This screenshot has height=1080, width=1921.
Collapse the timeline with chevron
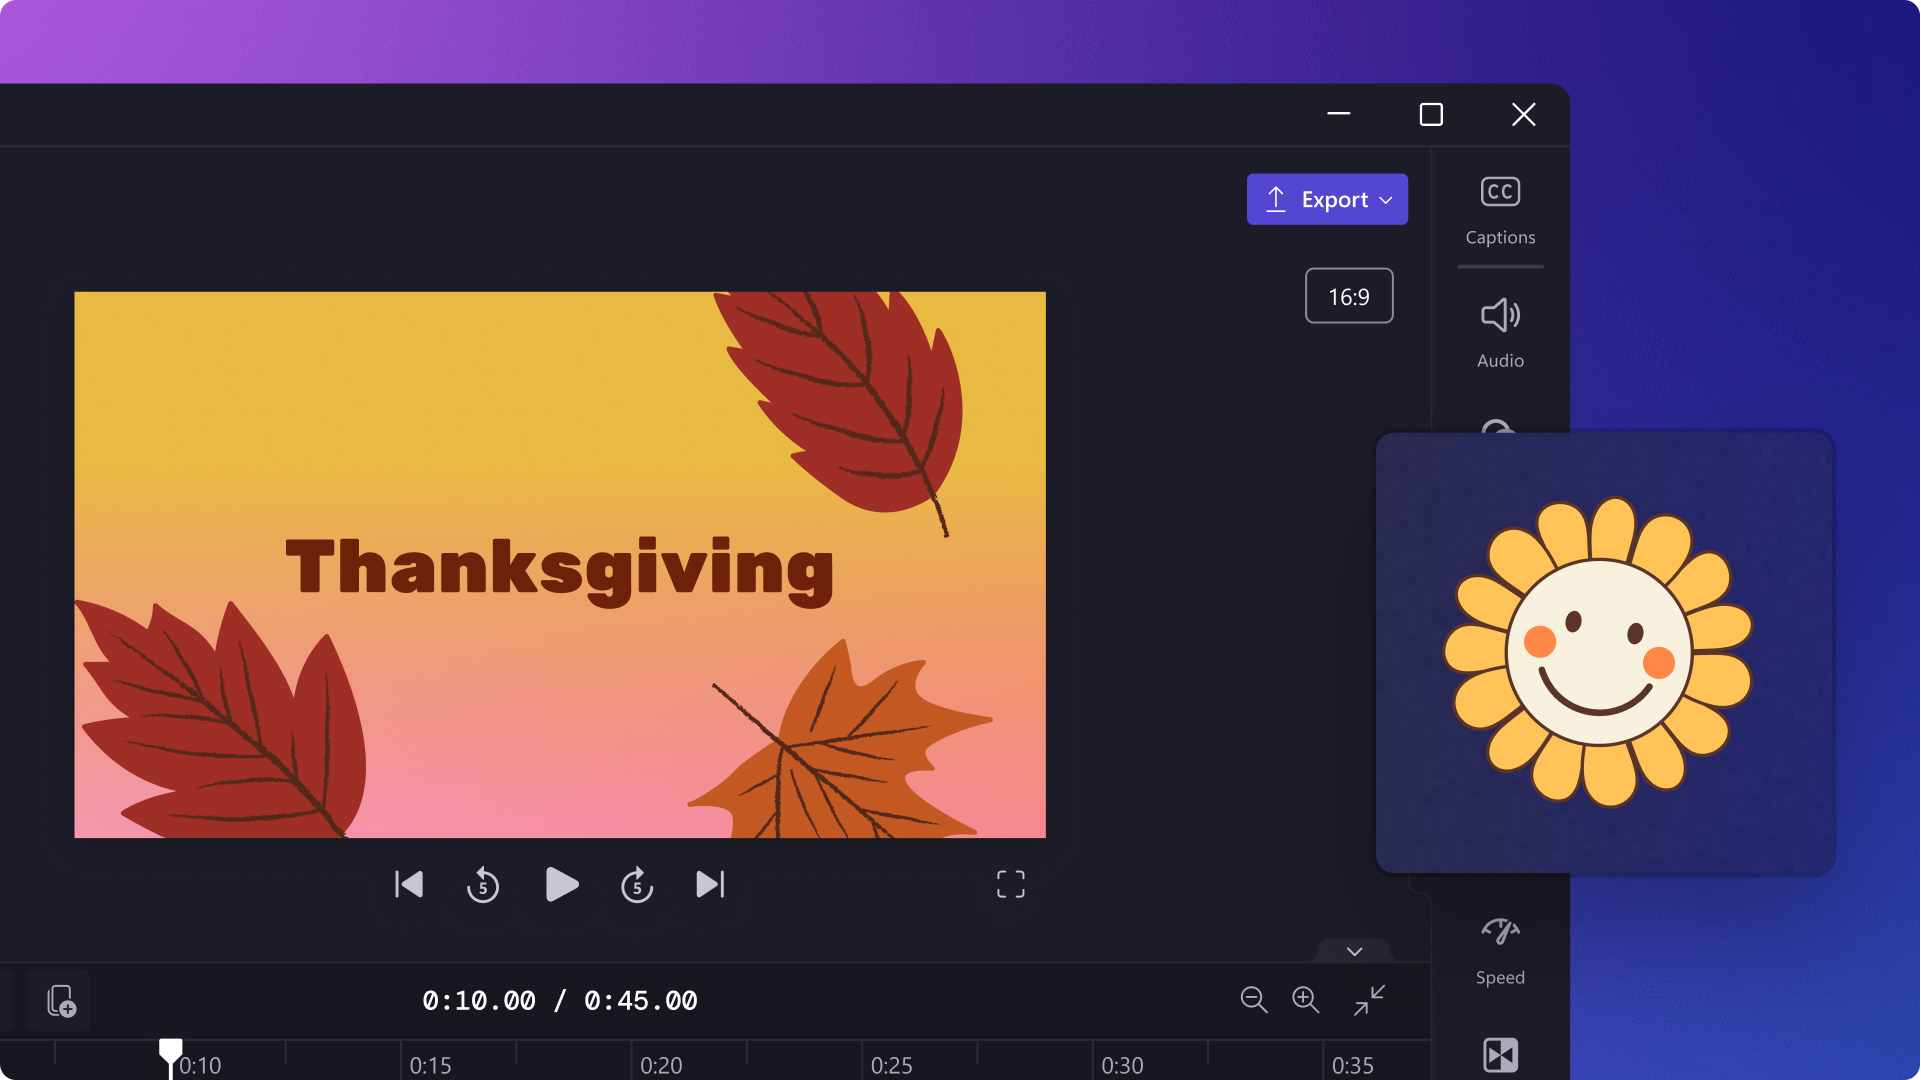(1354, 951)
